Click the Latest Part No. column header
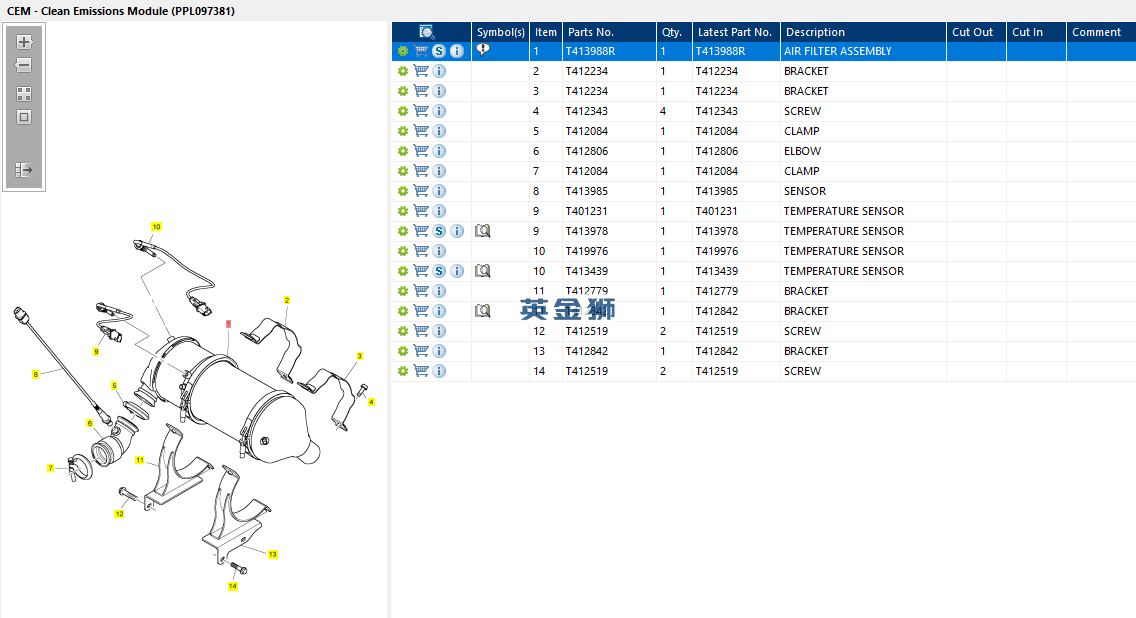1136x618 pixels. click(x=736, y=32)
